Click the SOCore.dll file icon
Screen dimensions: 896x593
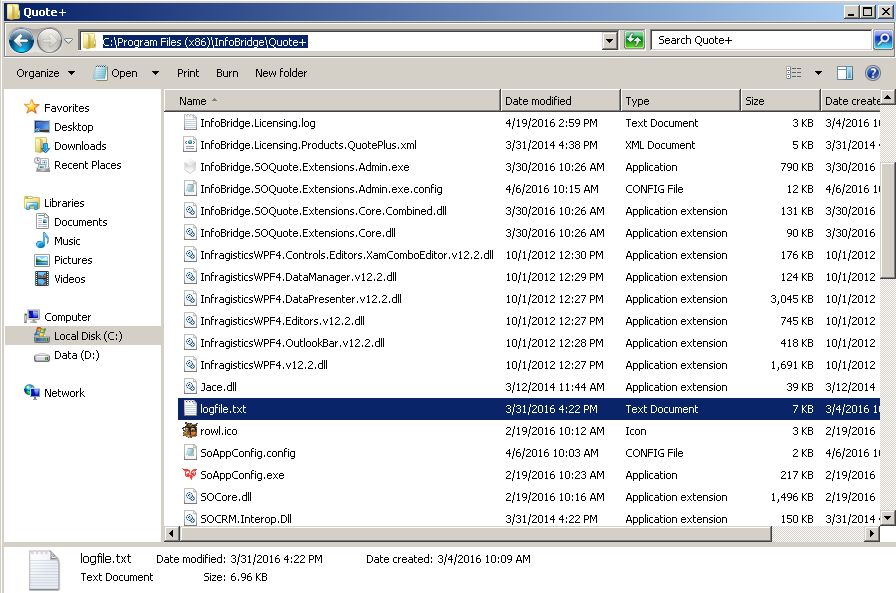(x=190, y=496)
